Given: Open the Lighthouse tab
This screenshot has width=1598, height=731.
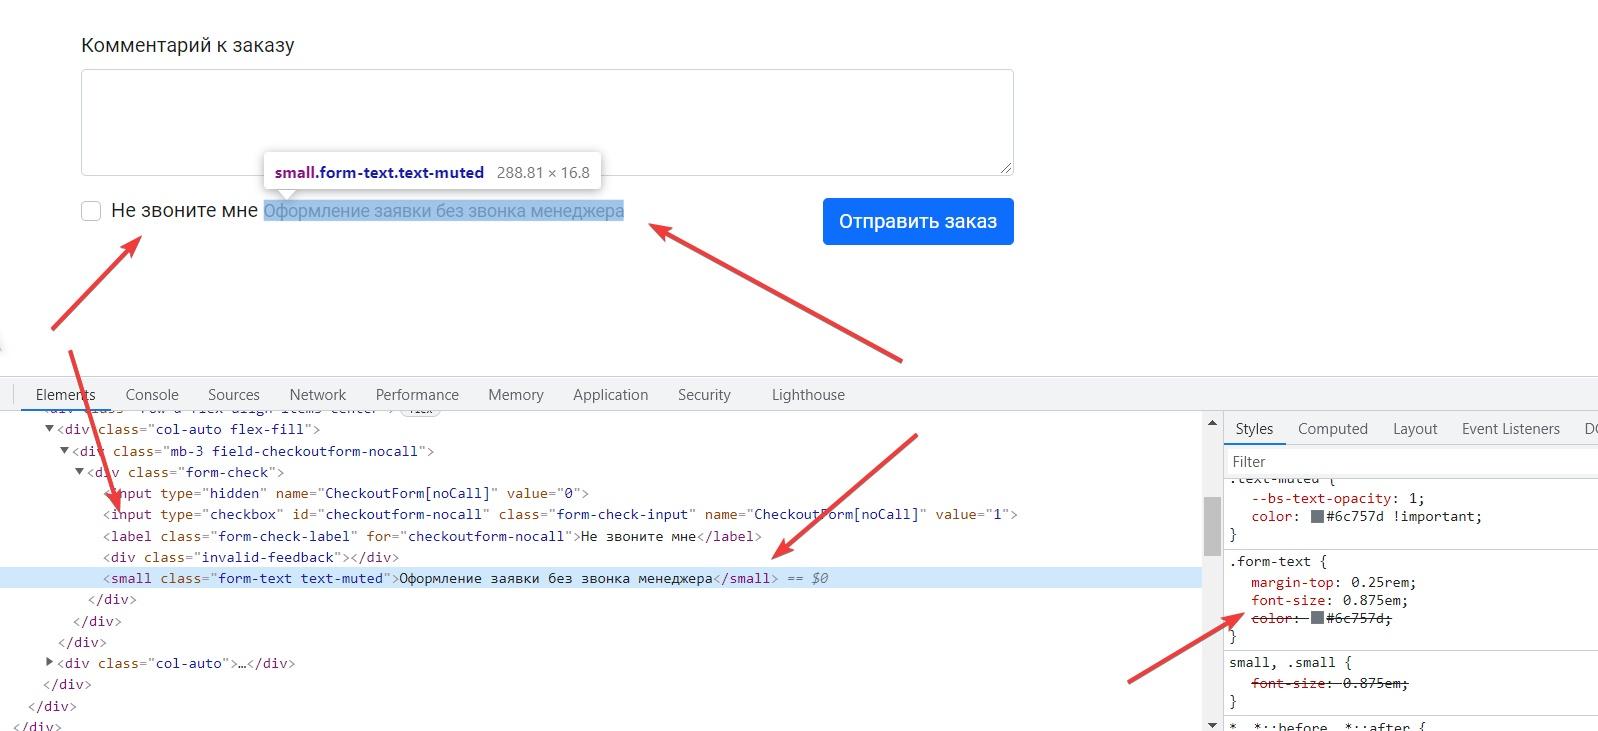Looking at the screenshot, I should tap(808, 395).
